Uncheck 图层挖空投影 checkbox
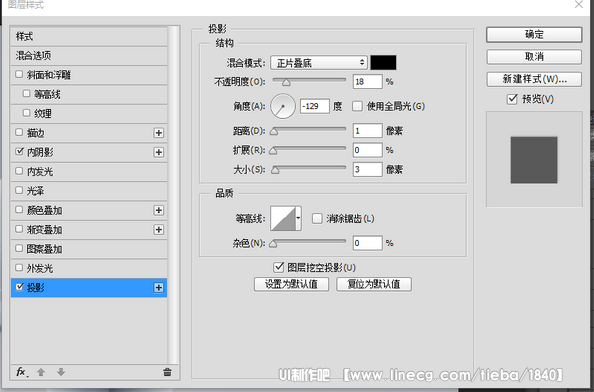Image resolution: width=594 pixels, height=392 pixels. pos(278,267)
